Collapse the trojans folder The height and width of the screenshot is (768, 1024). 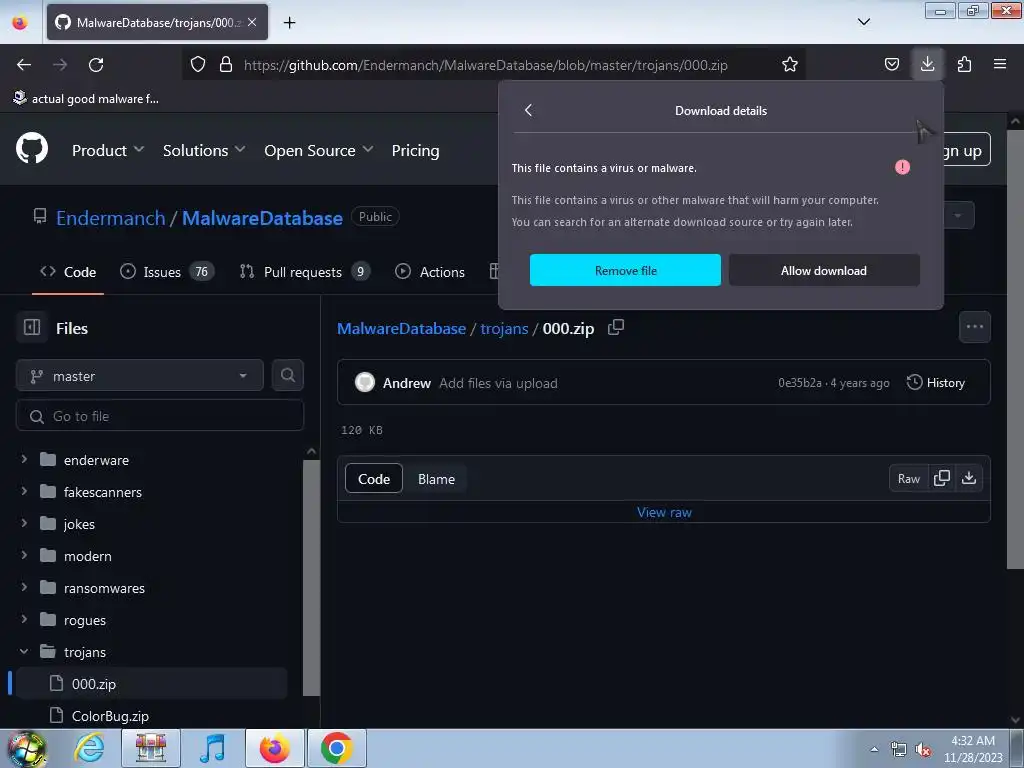click(x=24, y=652)
